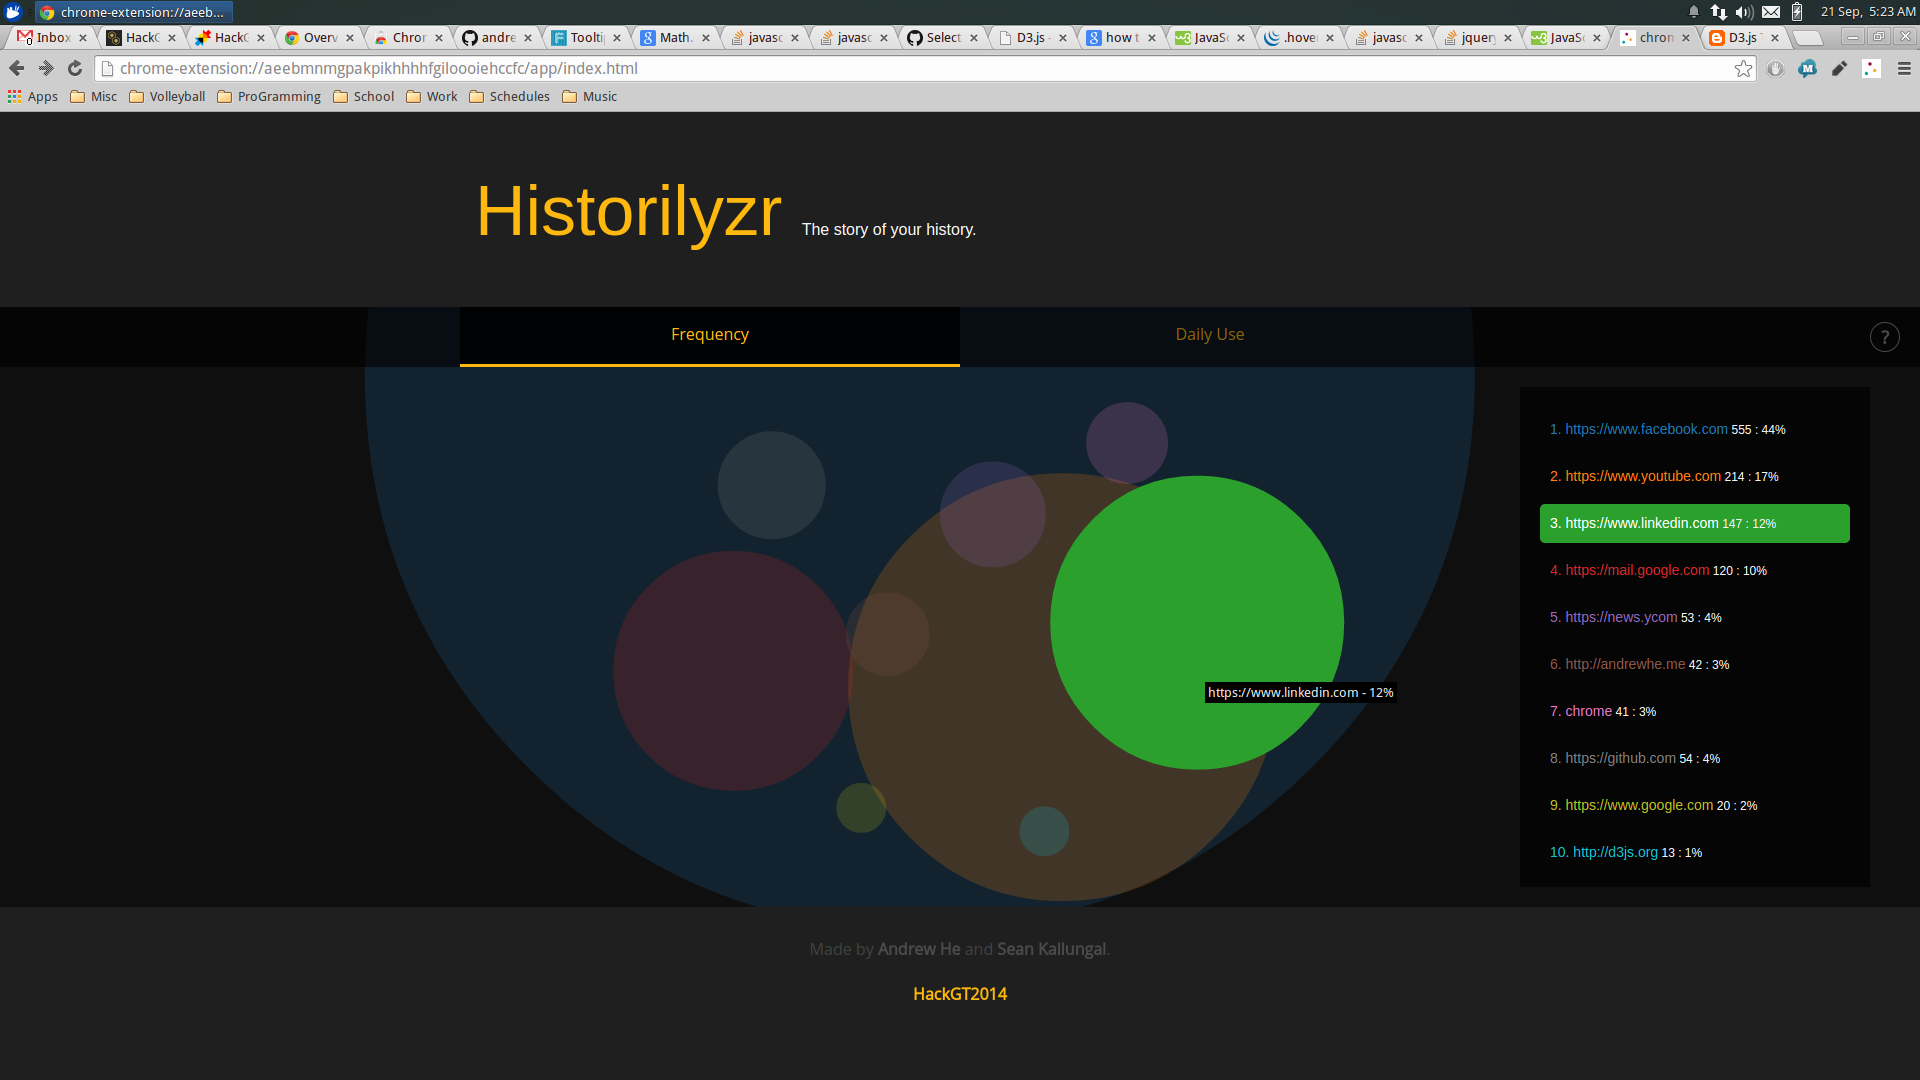Go back with the back arrow

tap(16, 68)
